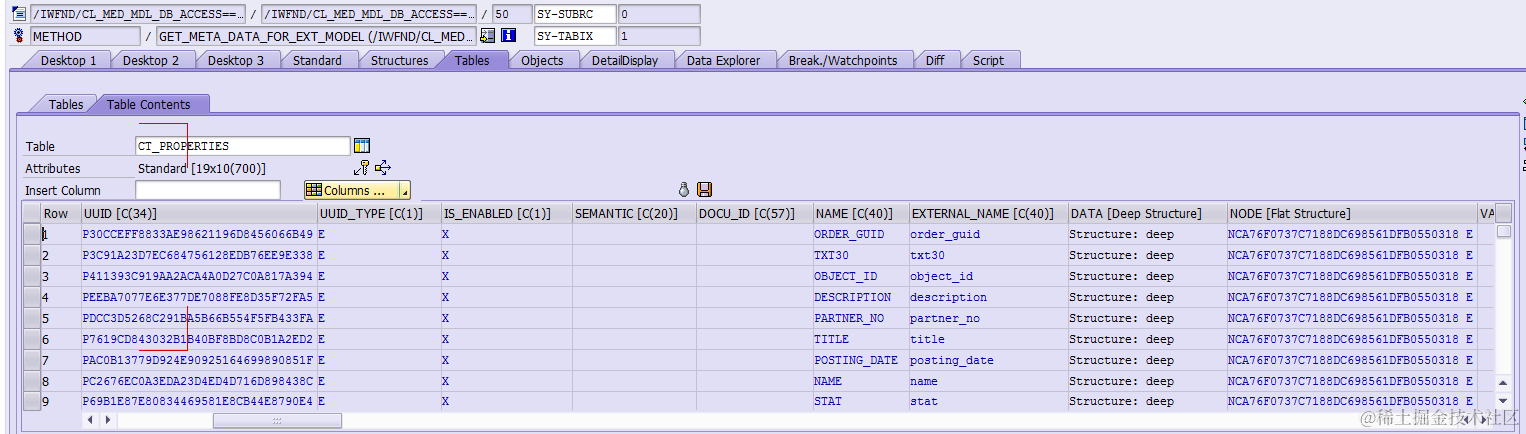Click the debugger icon beside METHOD field
This screenshot has width=1526, height=434.
19,36
